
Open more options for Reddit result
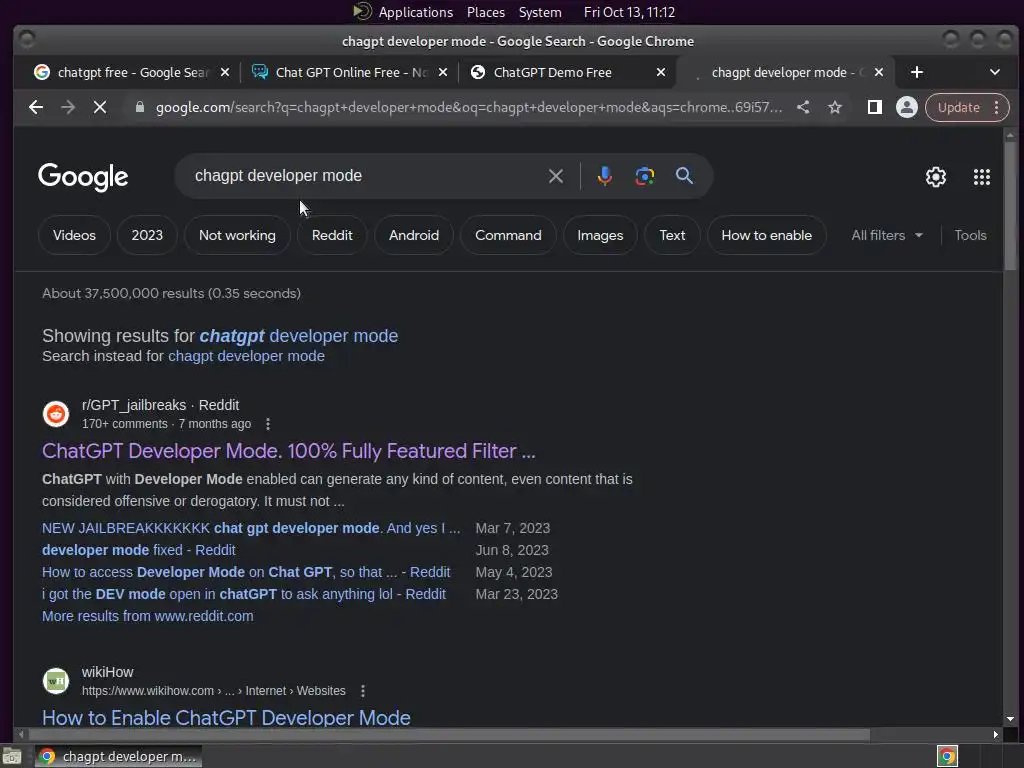pyautogui.click(x=268, y=424)
